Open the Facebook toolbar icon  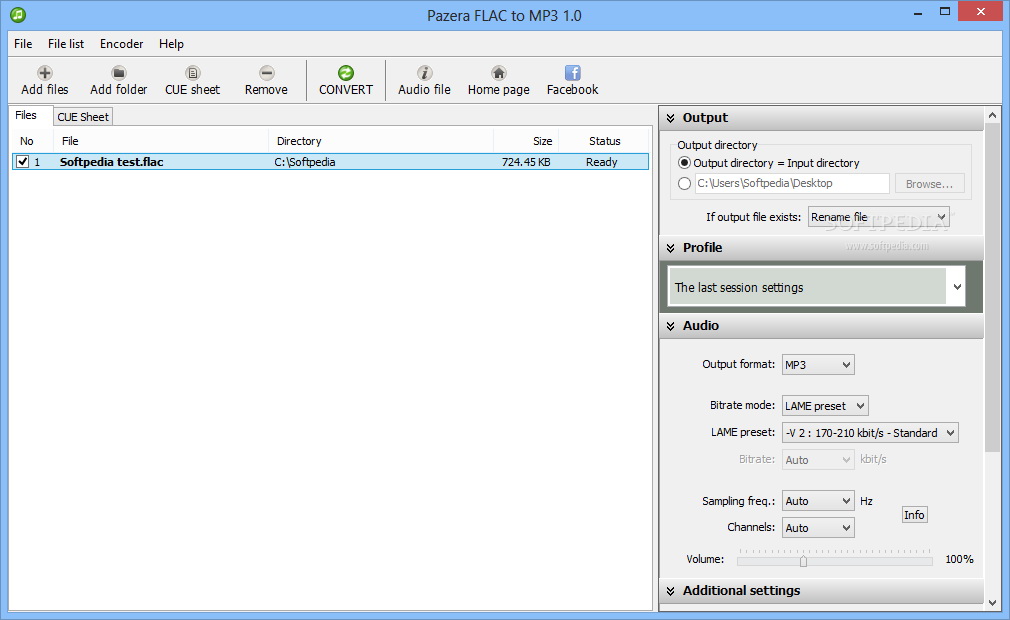tap(573, 73)
